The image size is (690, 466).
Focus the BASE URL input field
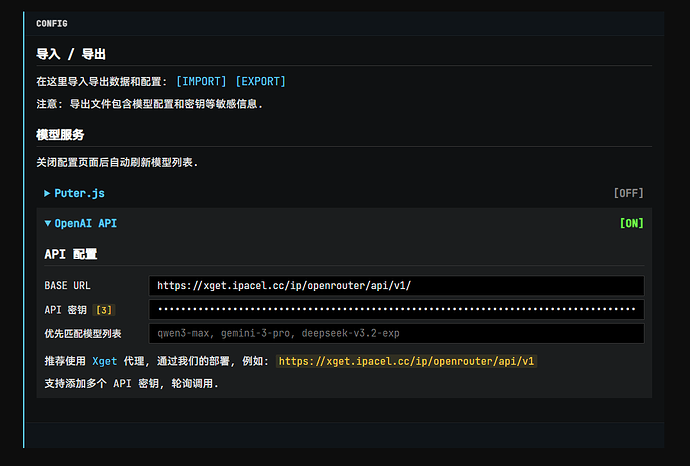click(396, 286)
